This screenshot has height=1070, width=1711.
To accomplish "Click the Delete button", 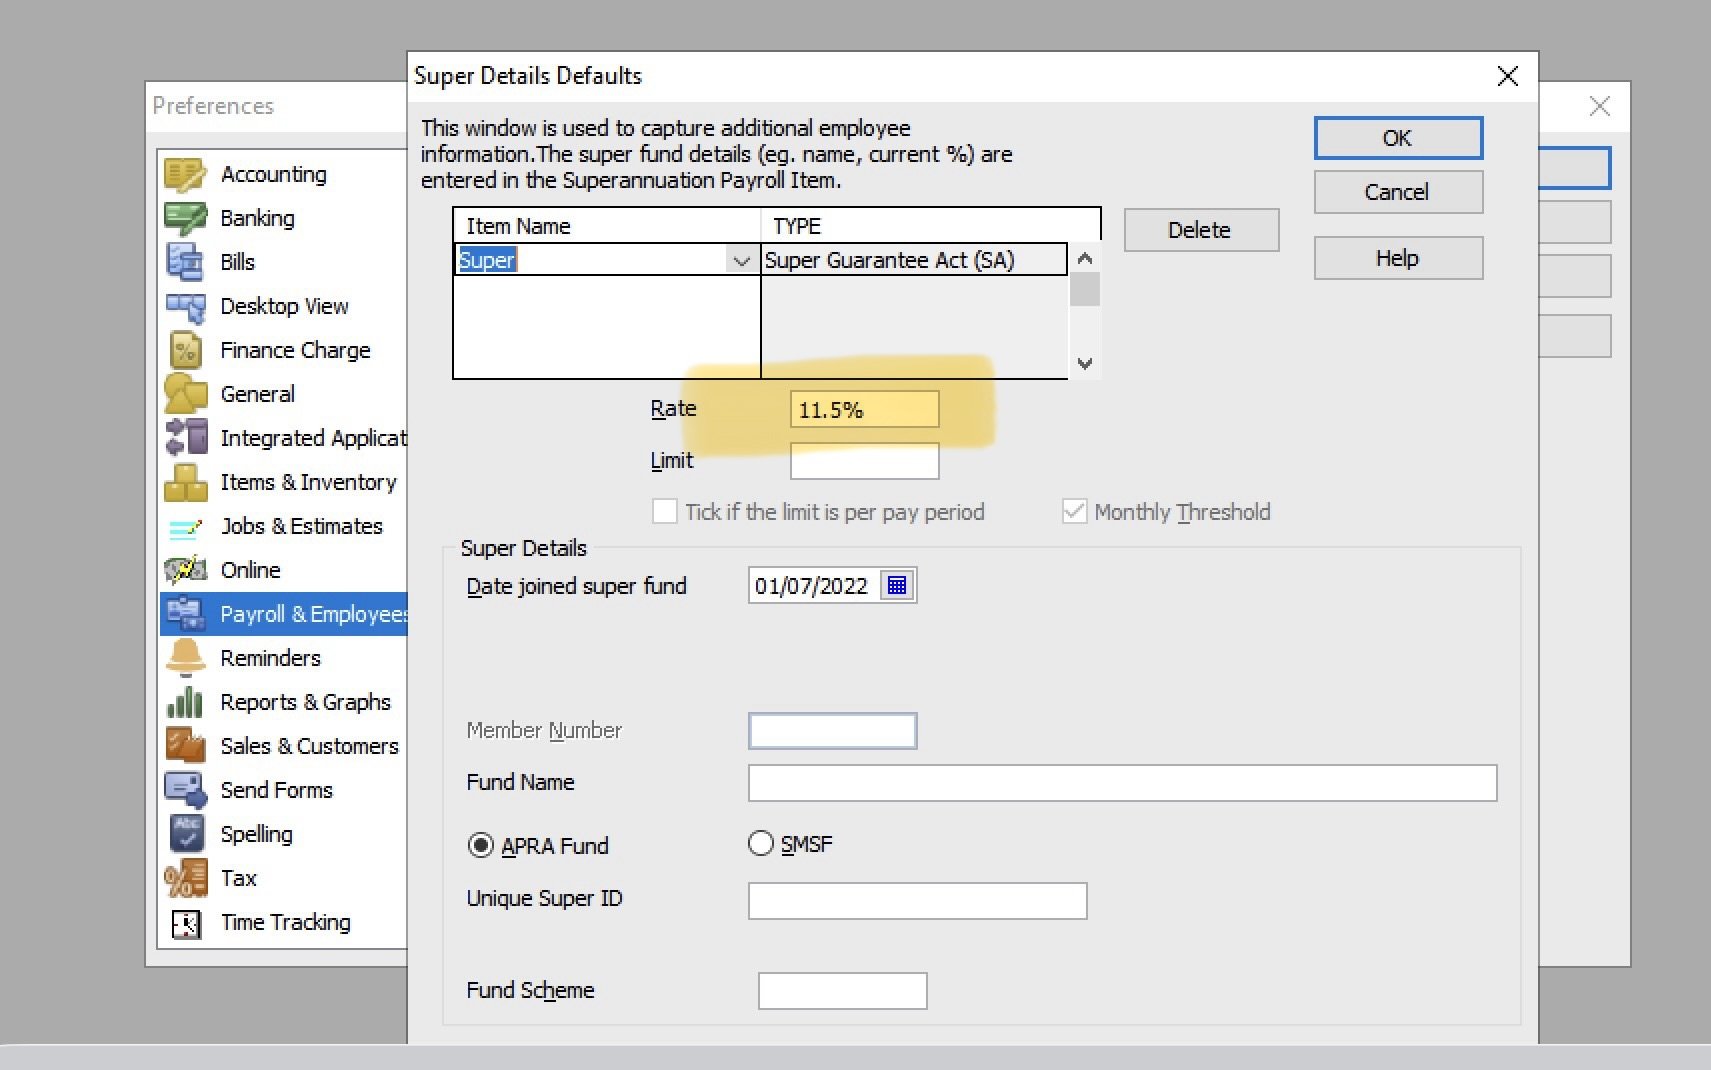I will (1201, 230).
